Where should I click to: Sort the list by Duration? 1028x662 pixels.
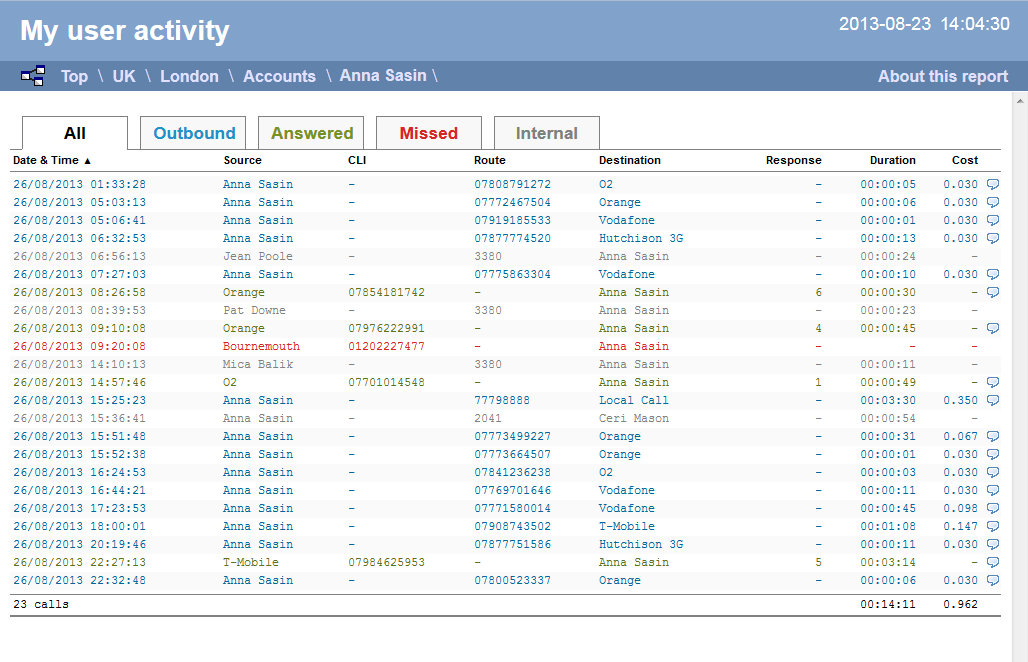[x=892, y=160]
